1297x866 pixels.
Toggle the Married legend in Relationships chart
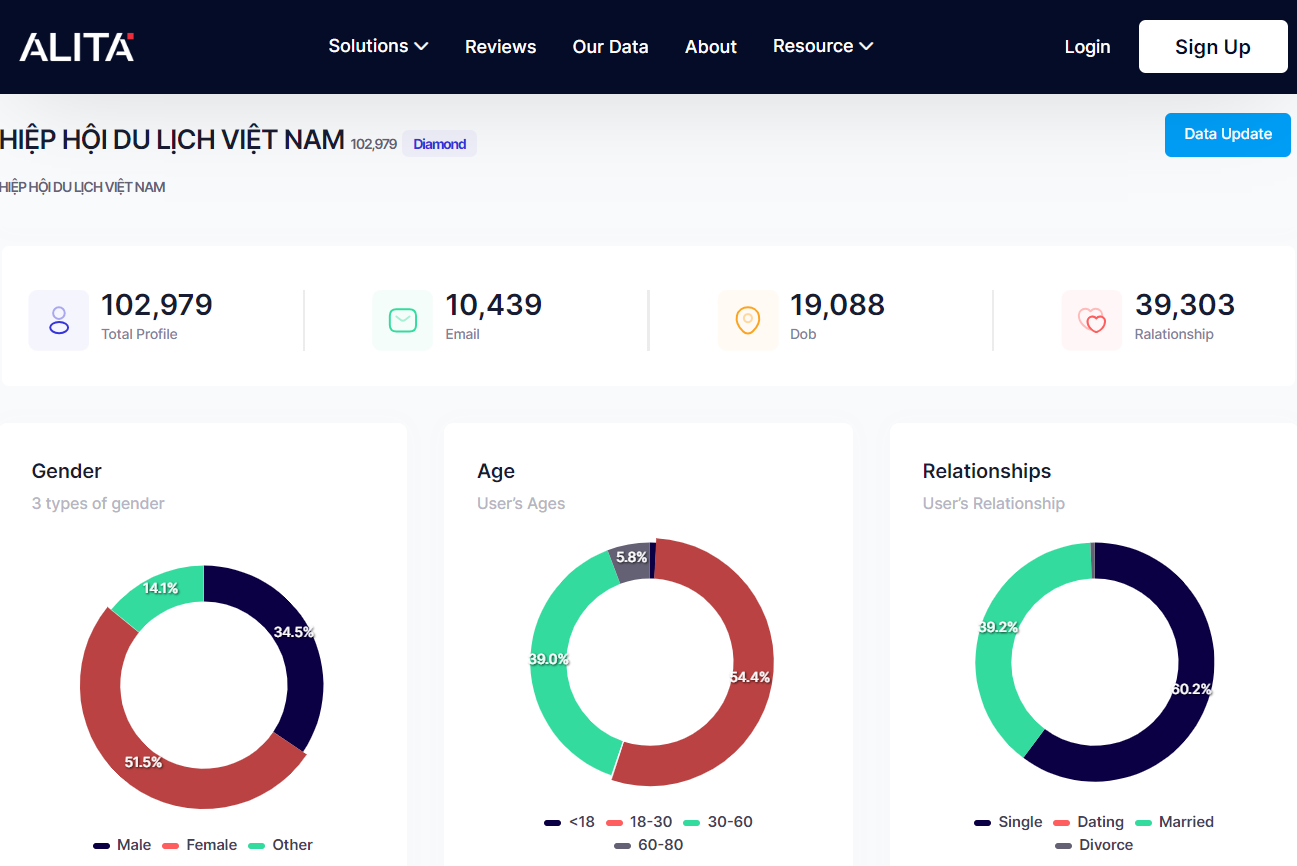[1174, 822]
